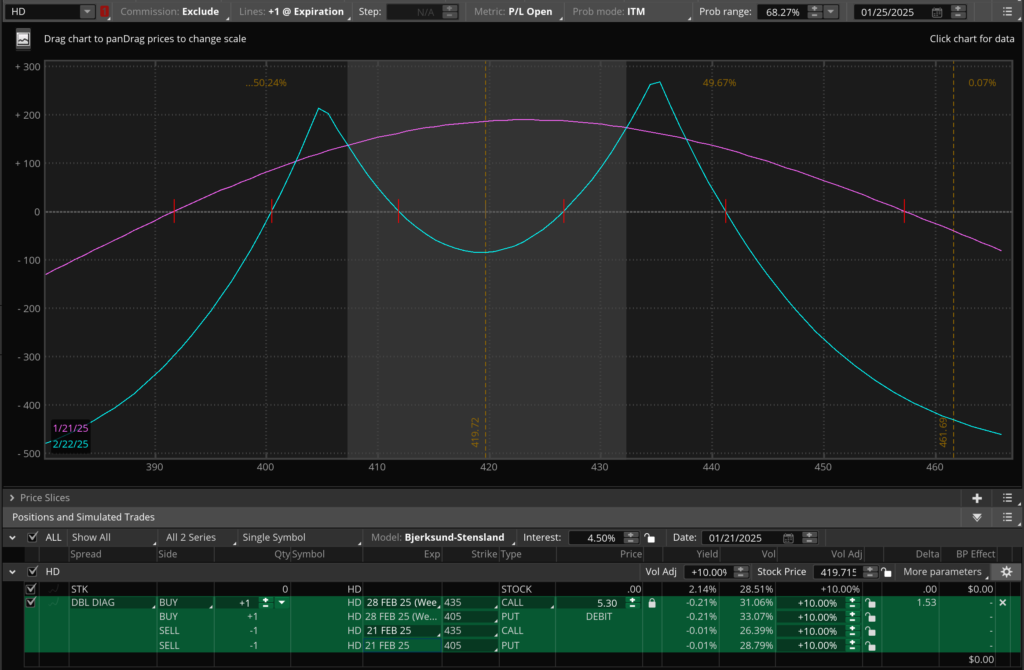Image resolution: width=1024 pixels, height=670 pixels.
Task: Open the quantity dropdown arrow next to +1
Action: (281, 603)
